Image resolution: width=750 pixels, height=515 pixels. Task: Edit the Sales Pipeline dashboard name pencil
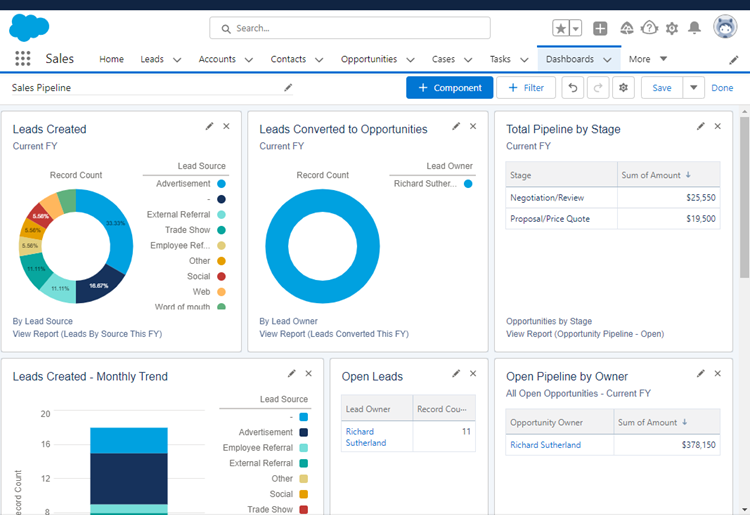[x=288, y=88]
